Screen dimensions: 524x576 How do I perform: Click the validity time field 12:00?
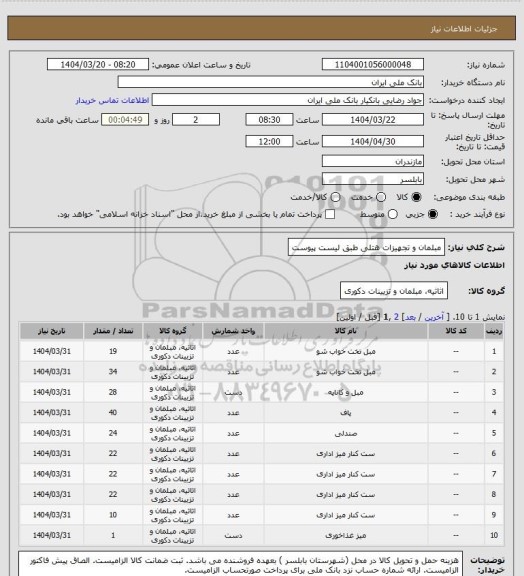click(269, 141)
